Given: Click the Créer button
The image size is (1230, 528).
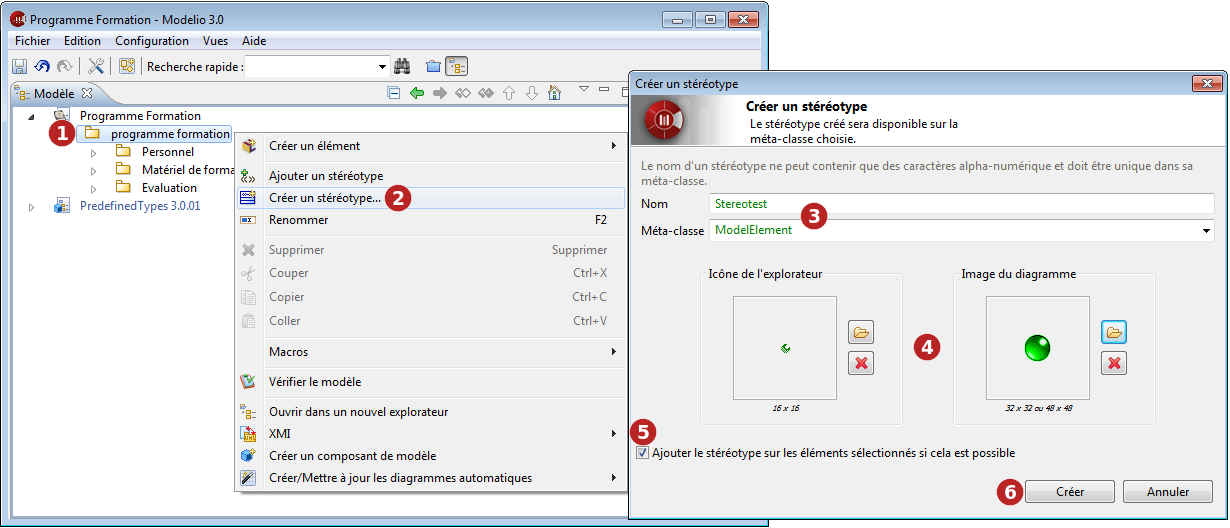Looking at the screenshot, I should coord(1070,492).
